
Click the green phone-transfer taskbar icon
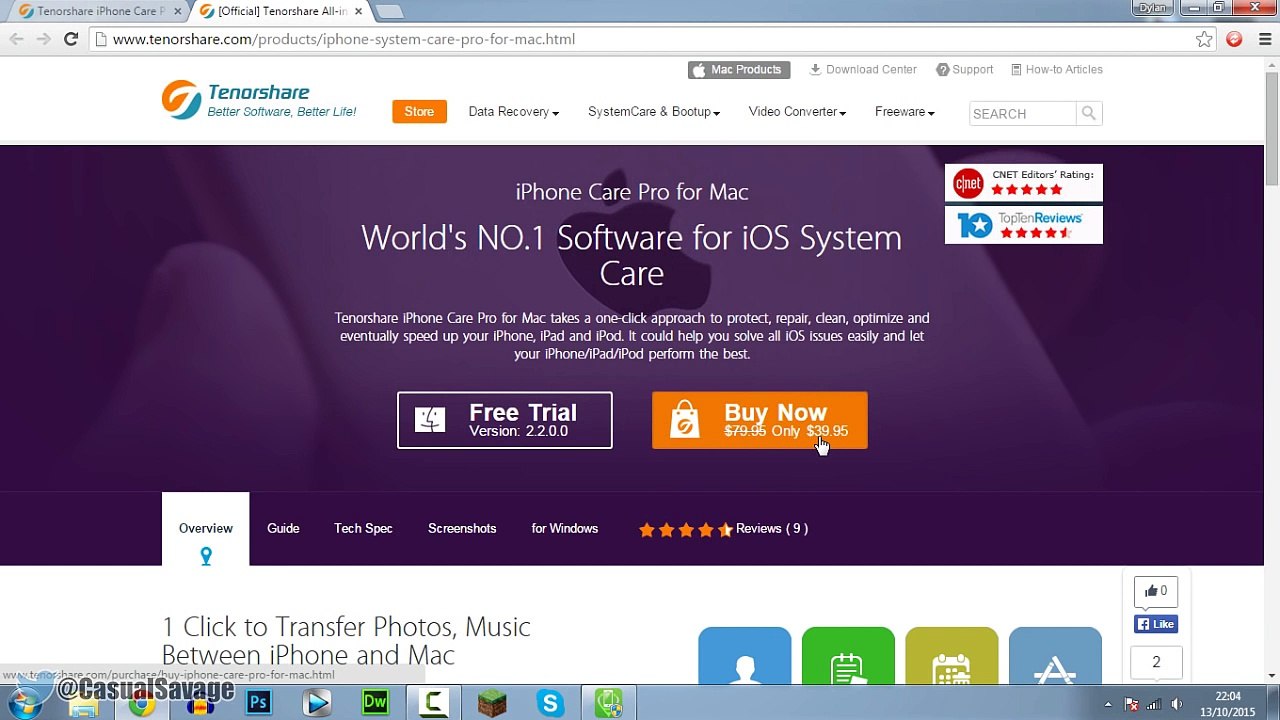[609, 703]
